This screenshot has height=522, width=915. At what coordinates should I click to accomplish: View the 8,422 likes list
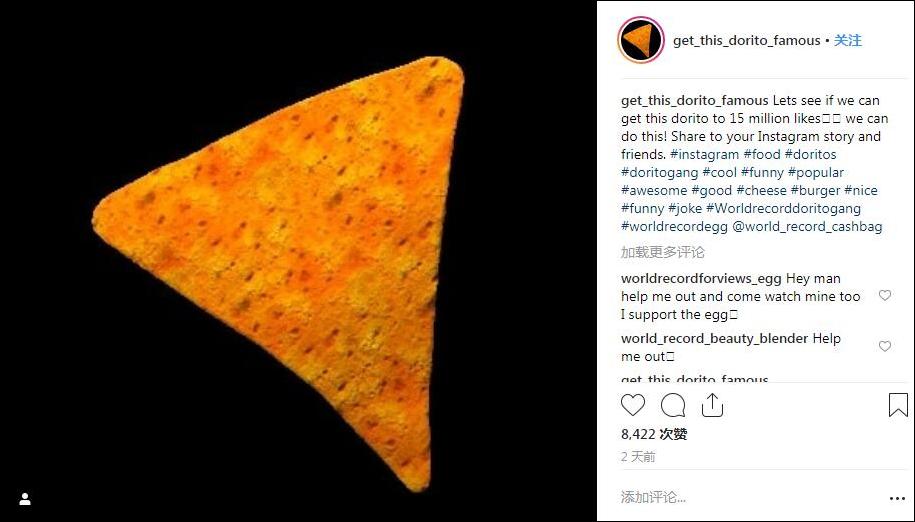pos(654,434)
